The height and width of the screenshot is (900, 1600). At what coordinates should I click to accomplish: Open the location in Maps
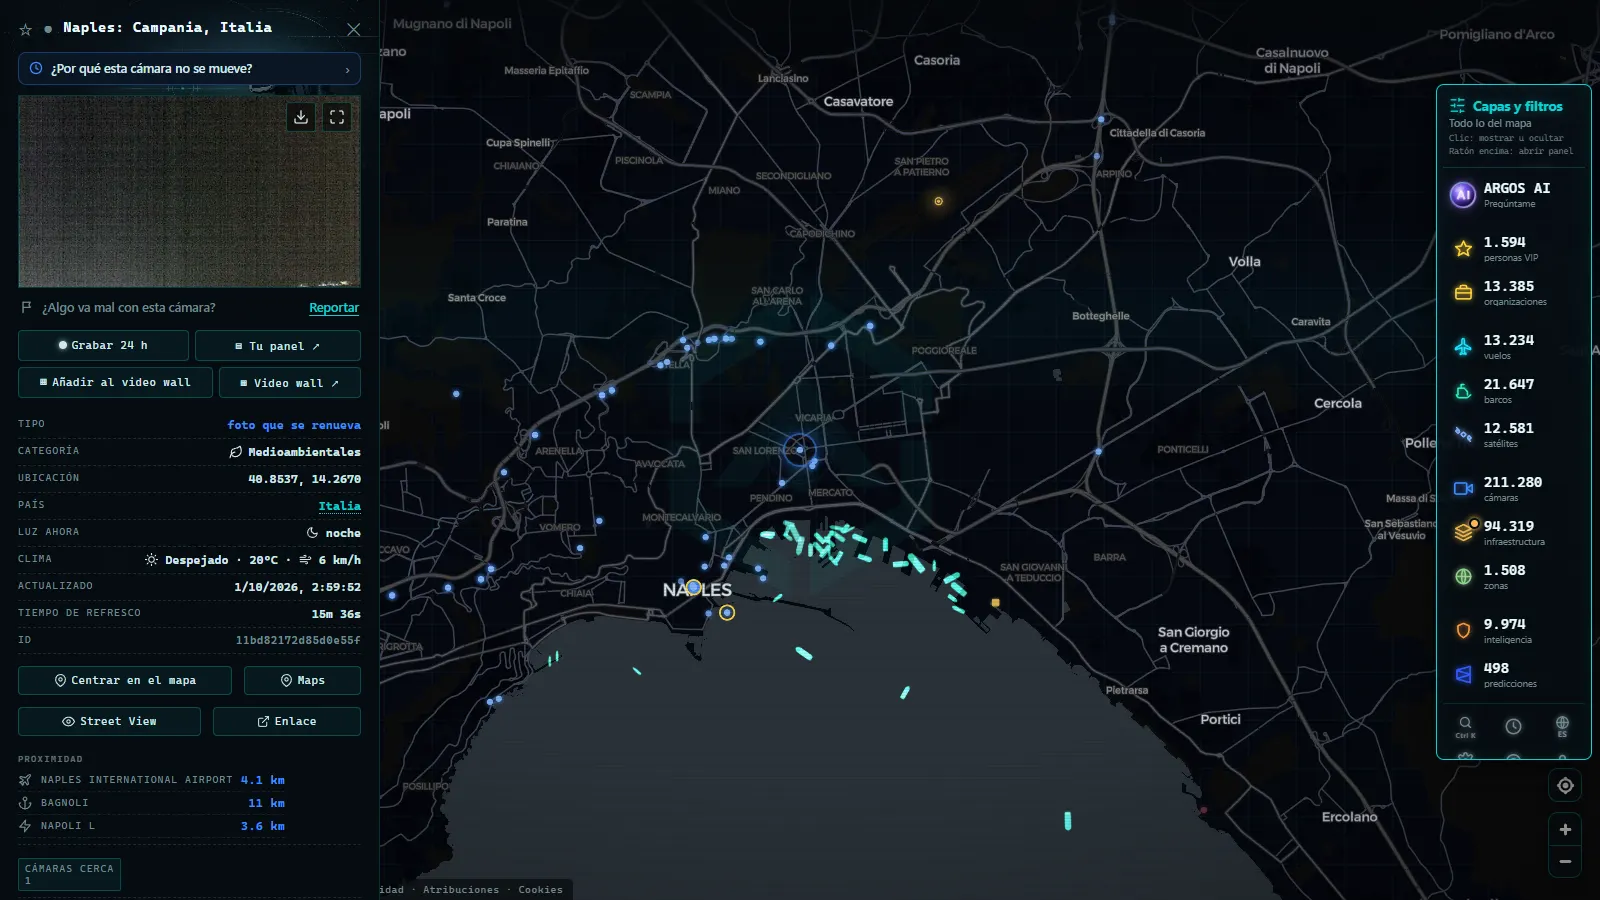(x=302, y=680)
